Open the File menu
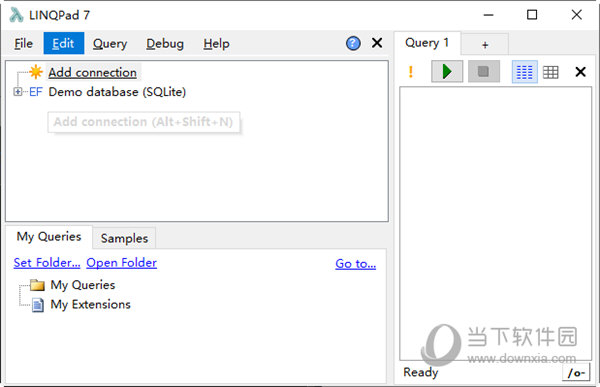This screenshot has width=600, height=387. (23, 44)
